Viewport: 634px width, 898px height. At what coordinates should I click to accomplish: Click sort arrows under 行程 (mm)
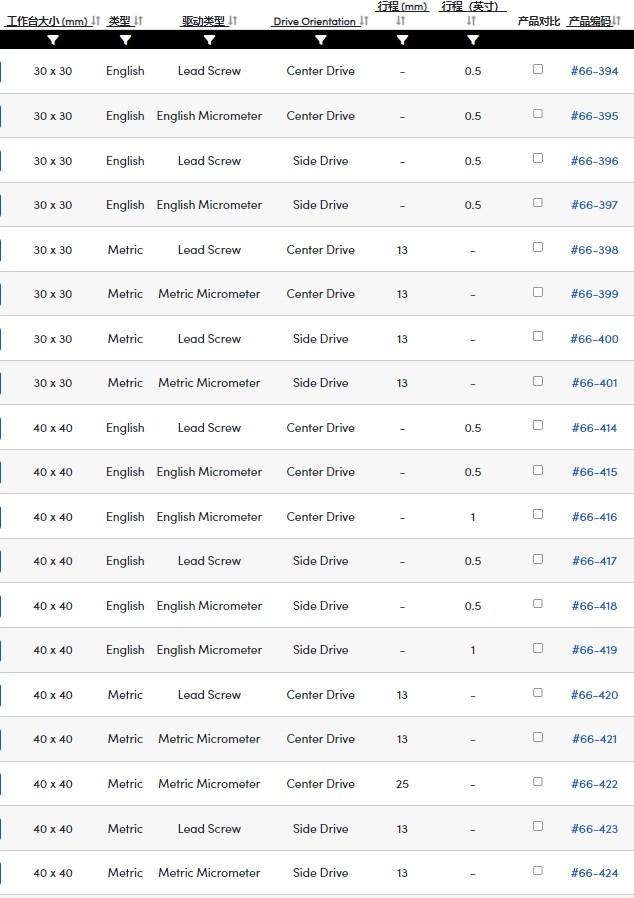401,21
